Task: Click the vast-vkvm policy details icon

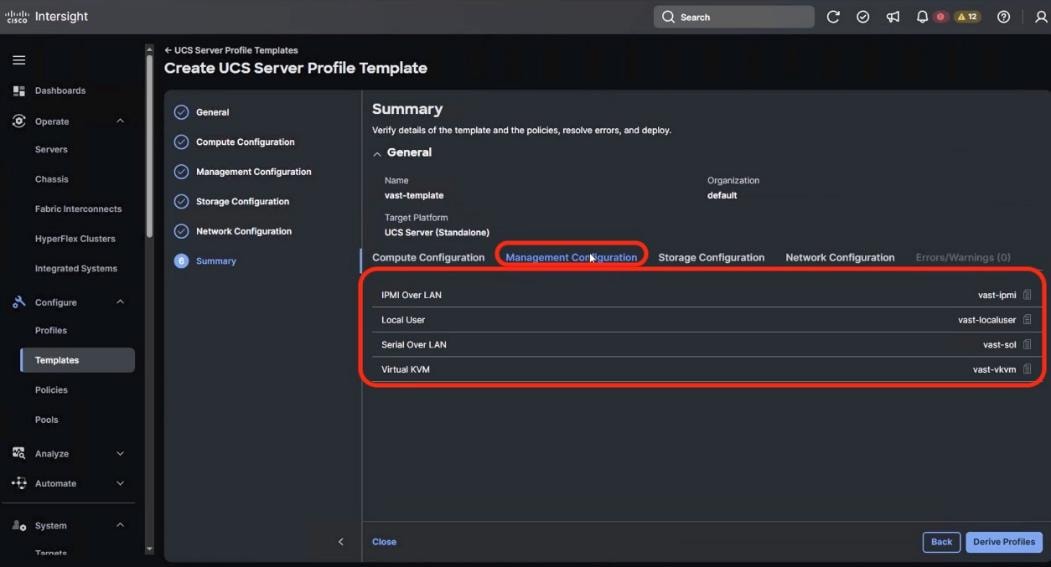Action: point(1027,369)
